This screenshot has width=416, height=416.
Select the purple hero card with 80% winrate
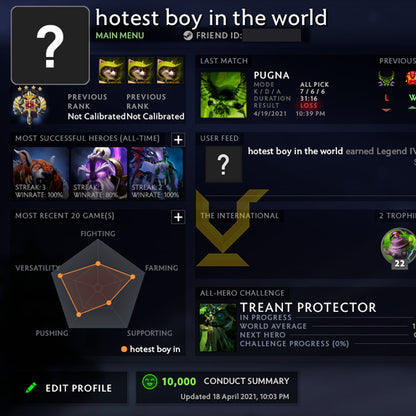99,173
